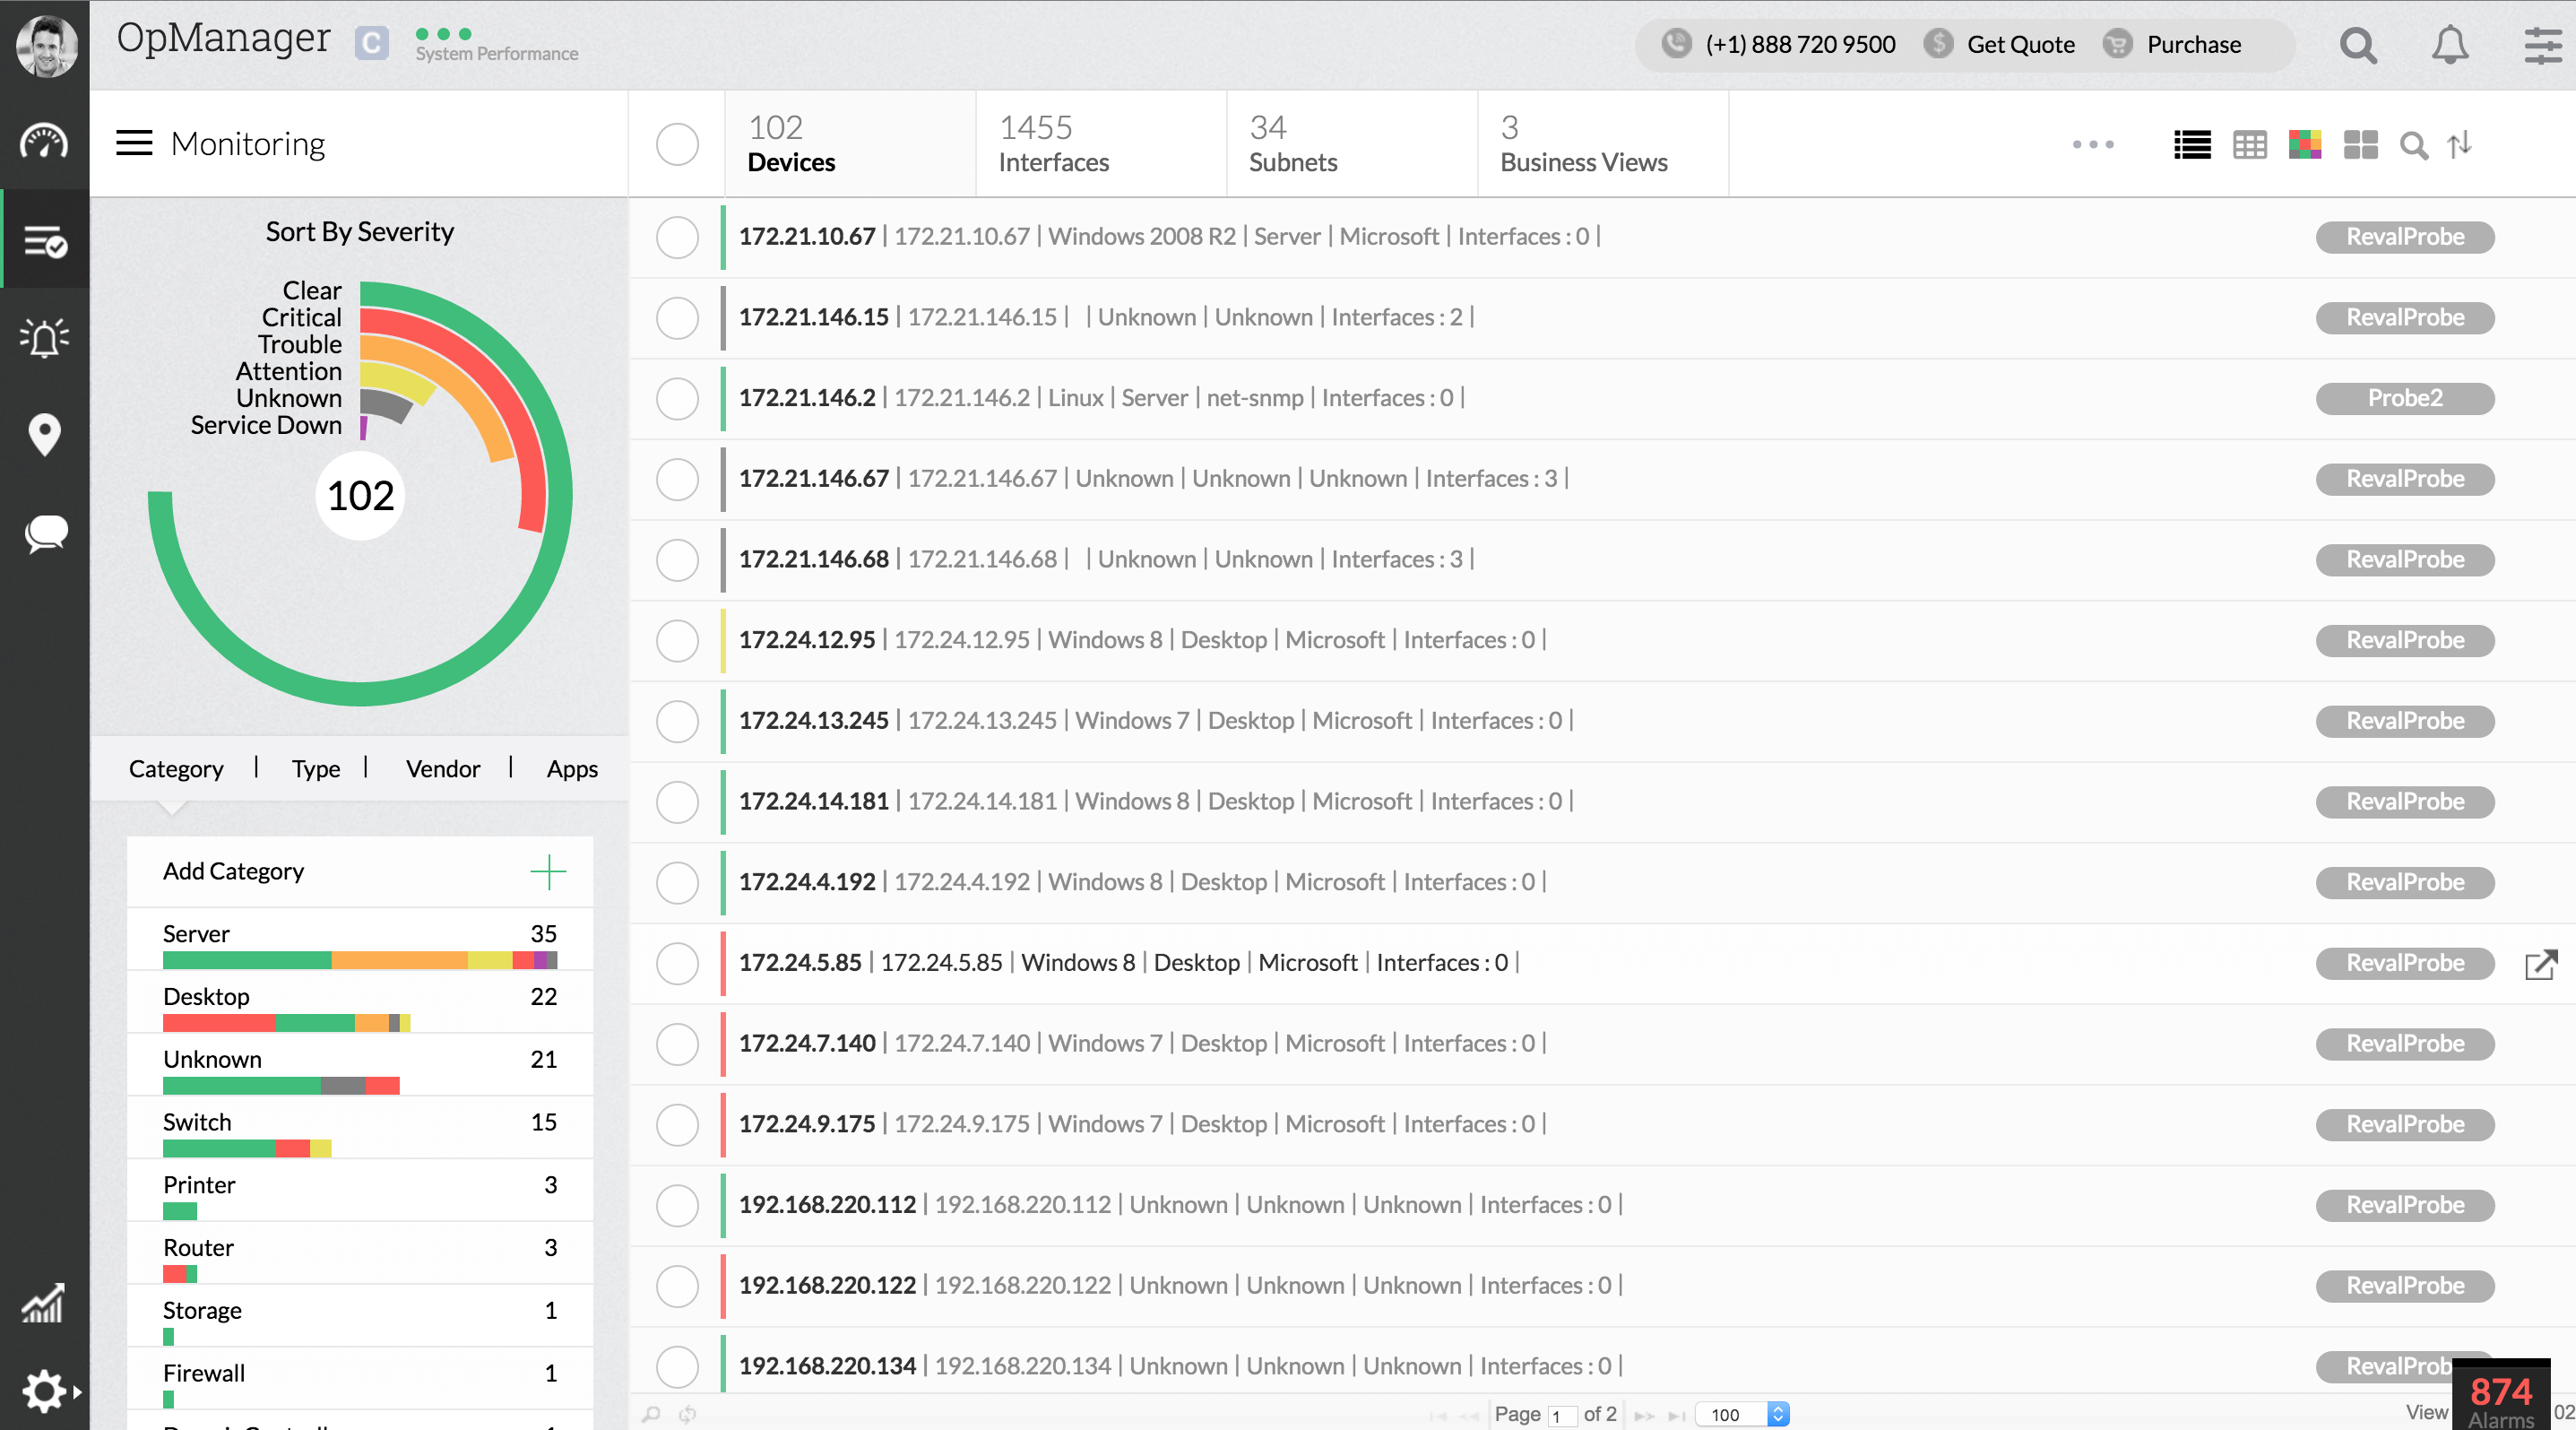This screenshot has height=1430, width=2576.
Task: Toggle the select-all devices circle checkbox
Action: pos(677,144)
